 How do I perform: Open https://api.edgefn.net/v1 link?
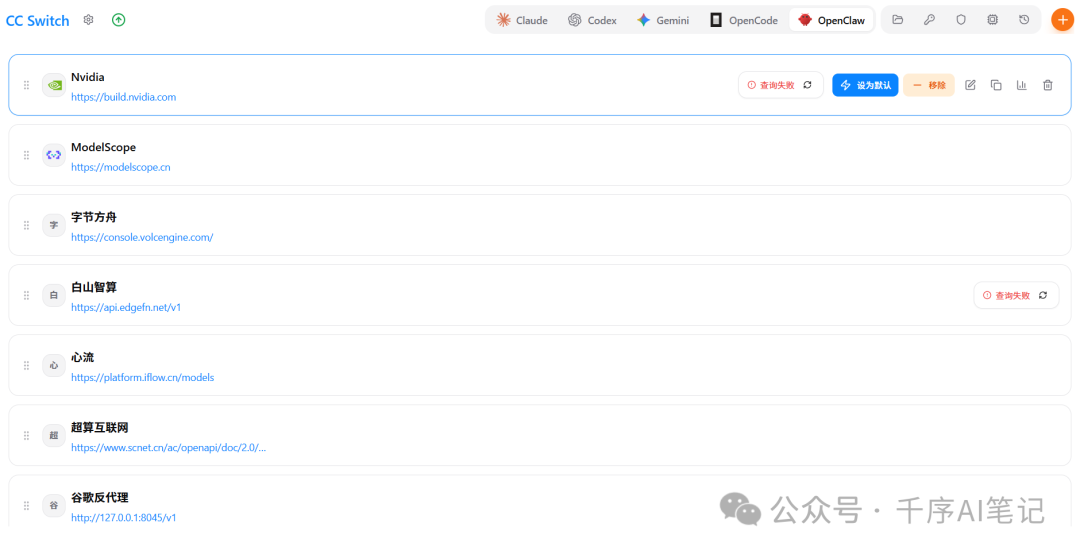point(126,307)
